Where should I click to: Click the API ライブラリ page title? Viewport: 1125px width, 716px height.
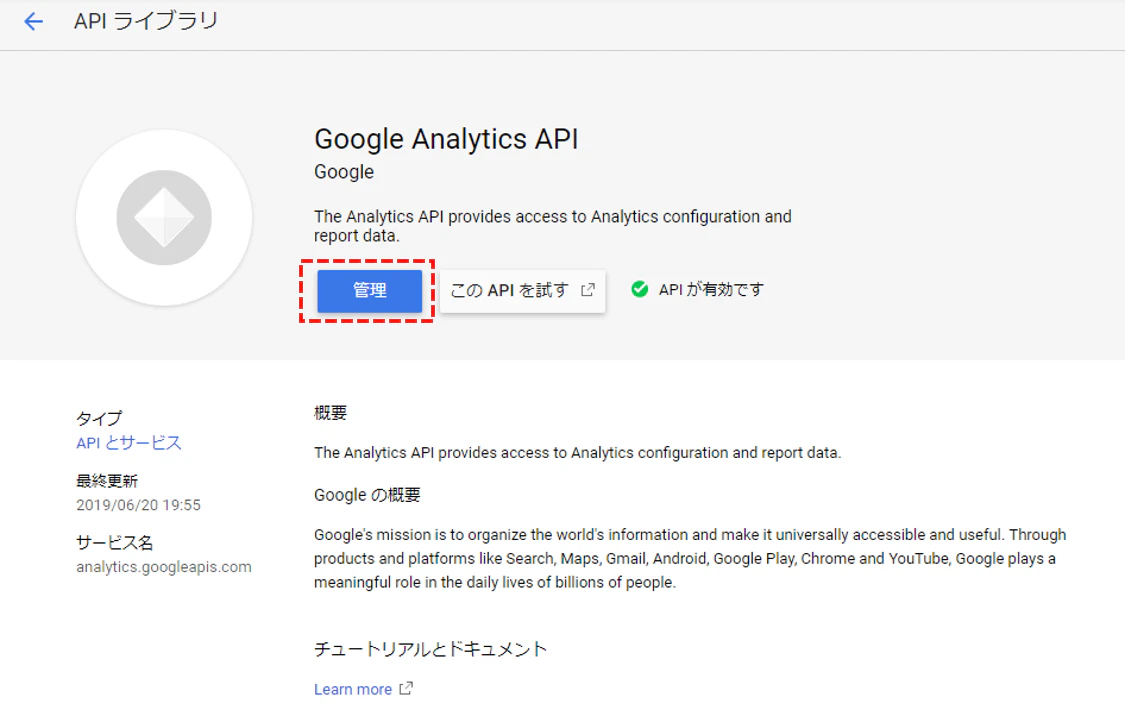pyautogui.click(x=146, y=22)
